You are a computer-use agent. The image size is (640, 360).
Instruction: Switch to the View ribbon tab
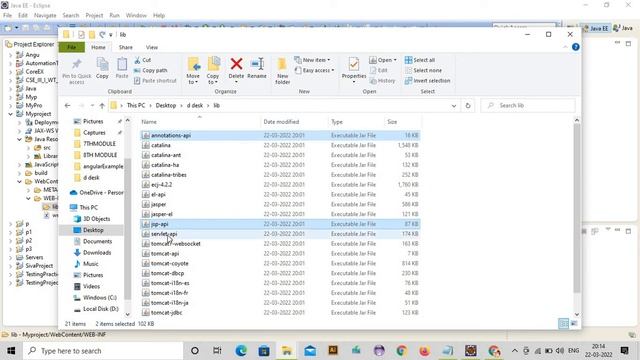(x=152, y=47)
